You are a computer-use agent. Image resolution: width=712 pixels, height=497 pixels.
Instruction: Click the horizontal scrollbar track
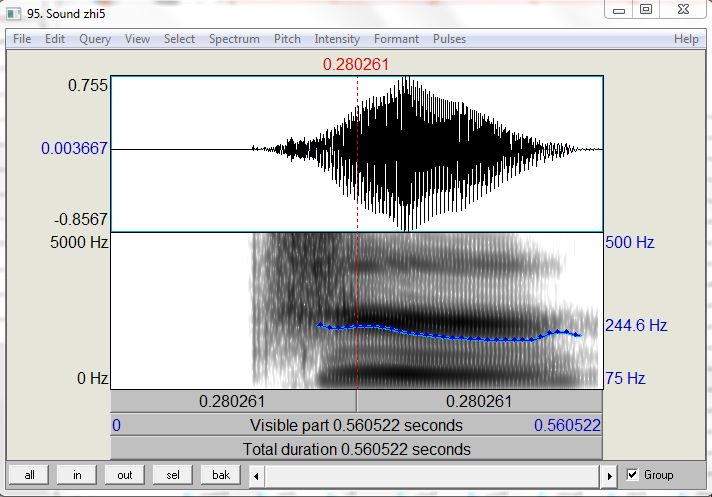[433, 476]
